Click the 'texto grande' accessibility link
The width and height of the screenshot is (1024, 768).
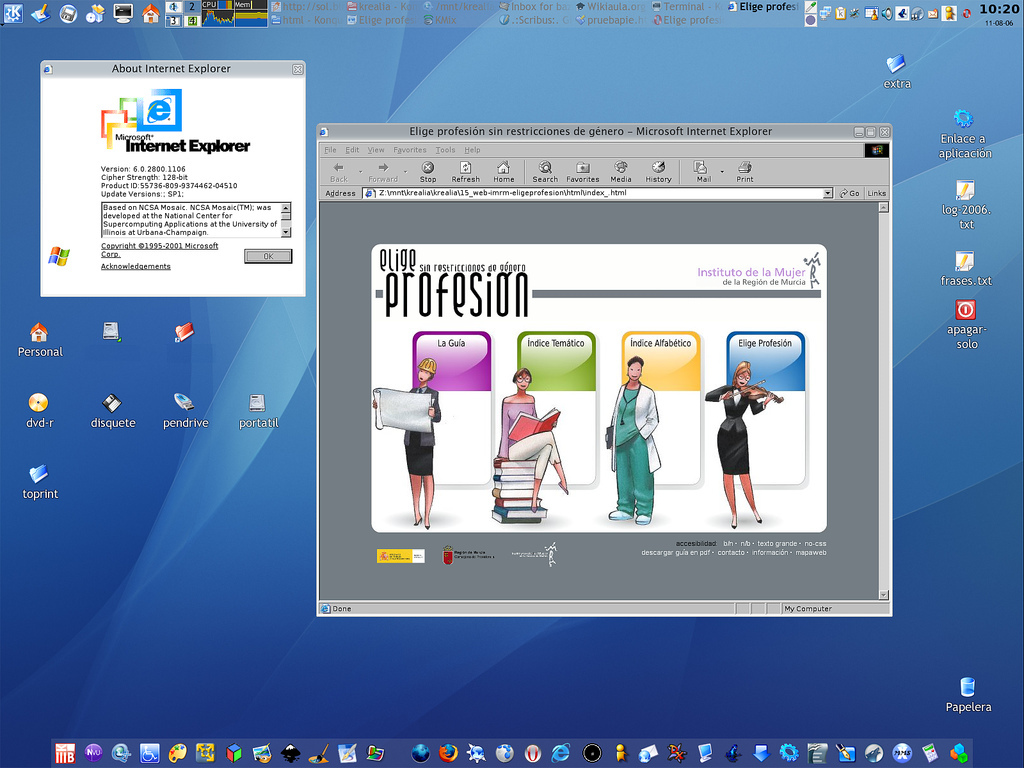(776, 543)
